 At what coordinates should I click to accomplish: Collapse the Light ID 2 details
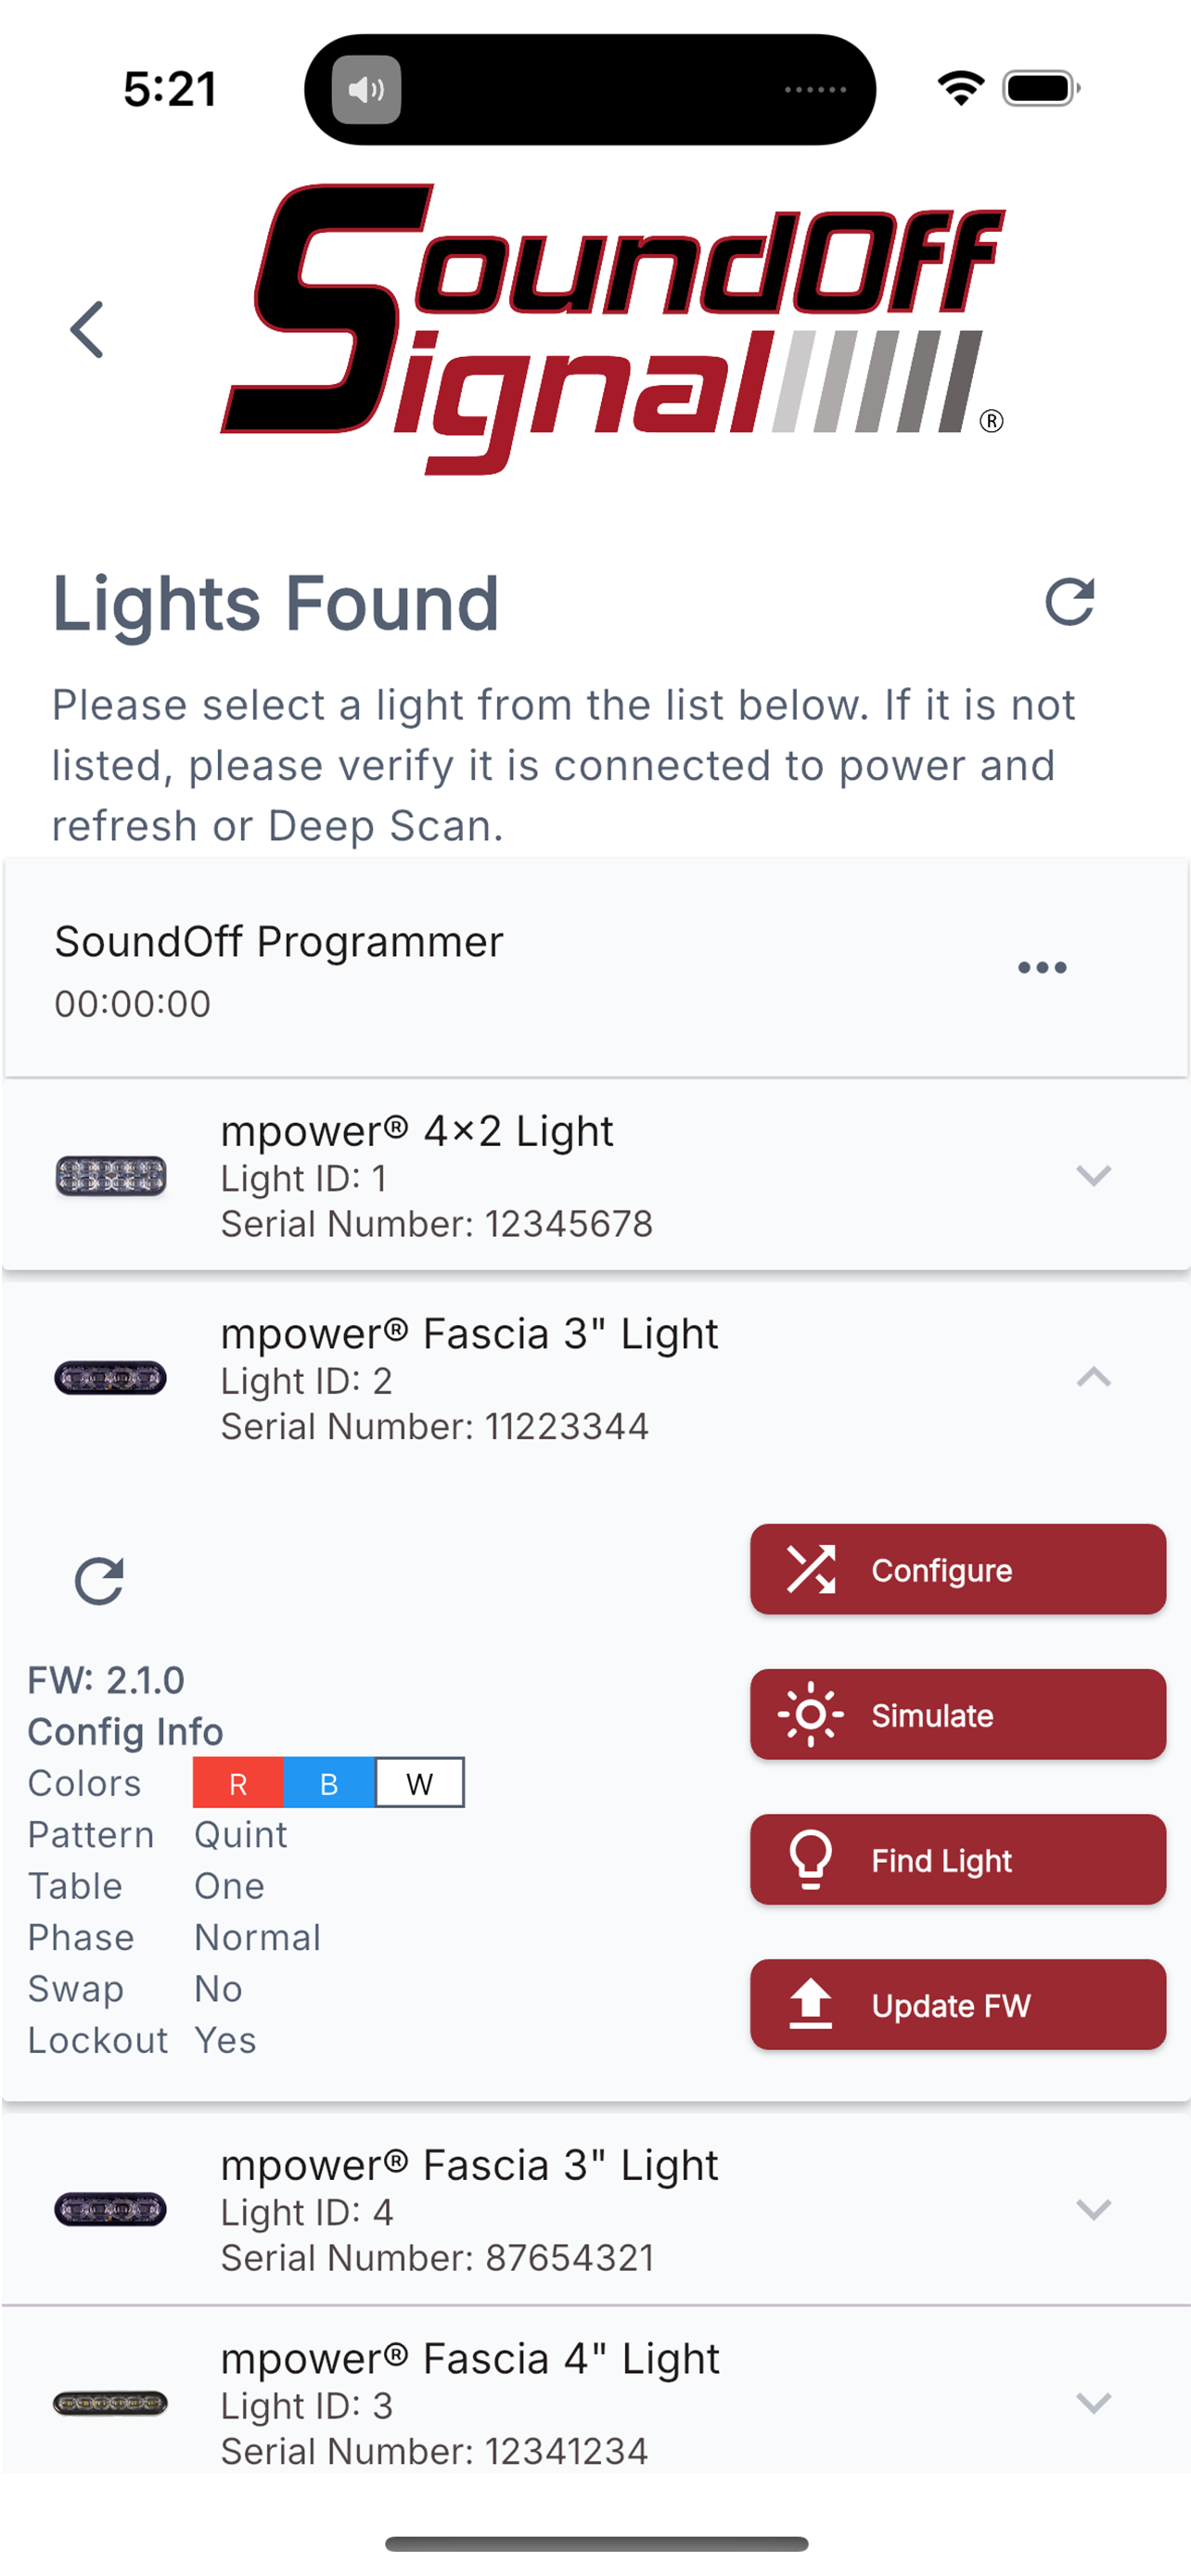(x=1094, y=1377)
